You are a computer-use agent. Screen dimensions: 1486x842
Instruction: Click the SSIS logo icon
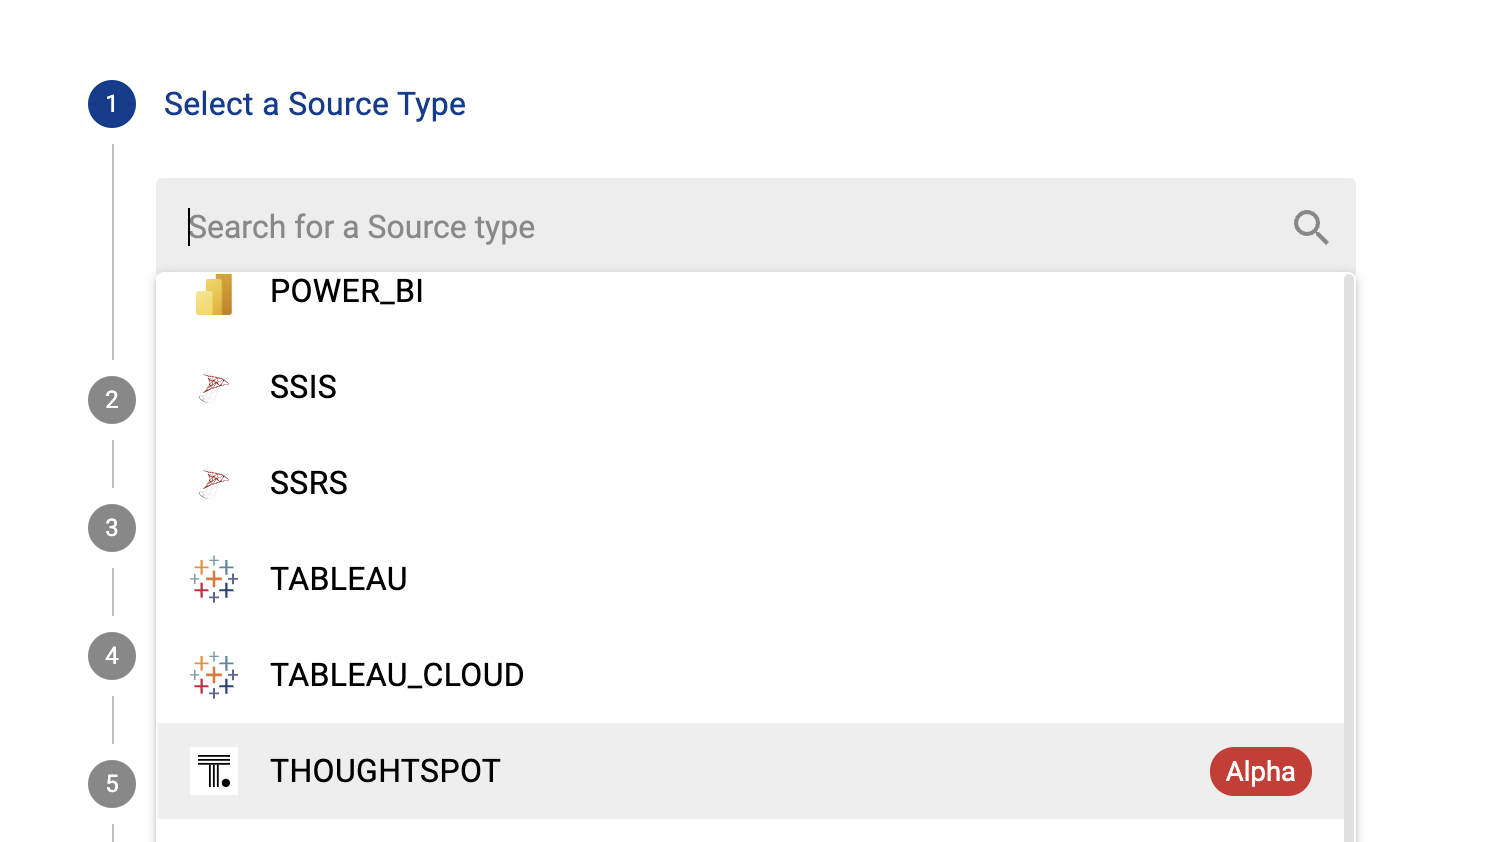click(x=214, y=387)
